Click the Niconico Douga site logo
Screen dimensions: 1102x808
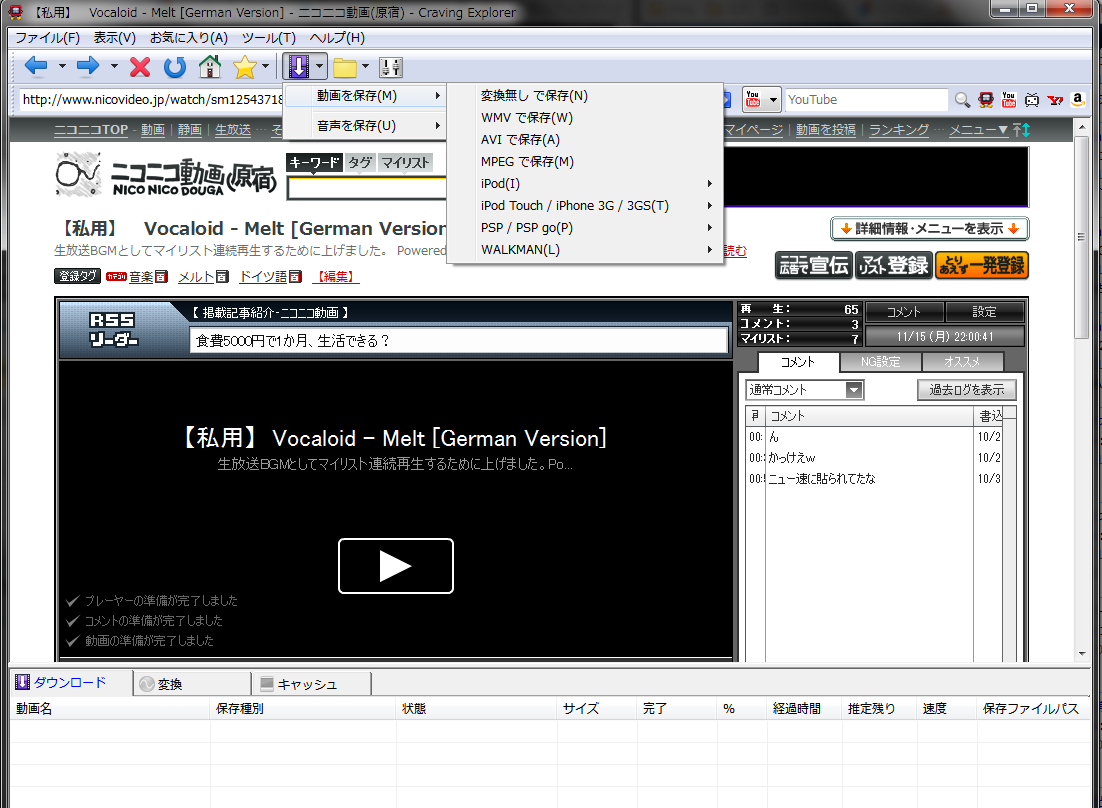167,175
